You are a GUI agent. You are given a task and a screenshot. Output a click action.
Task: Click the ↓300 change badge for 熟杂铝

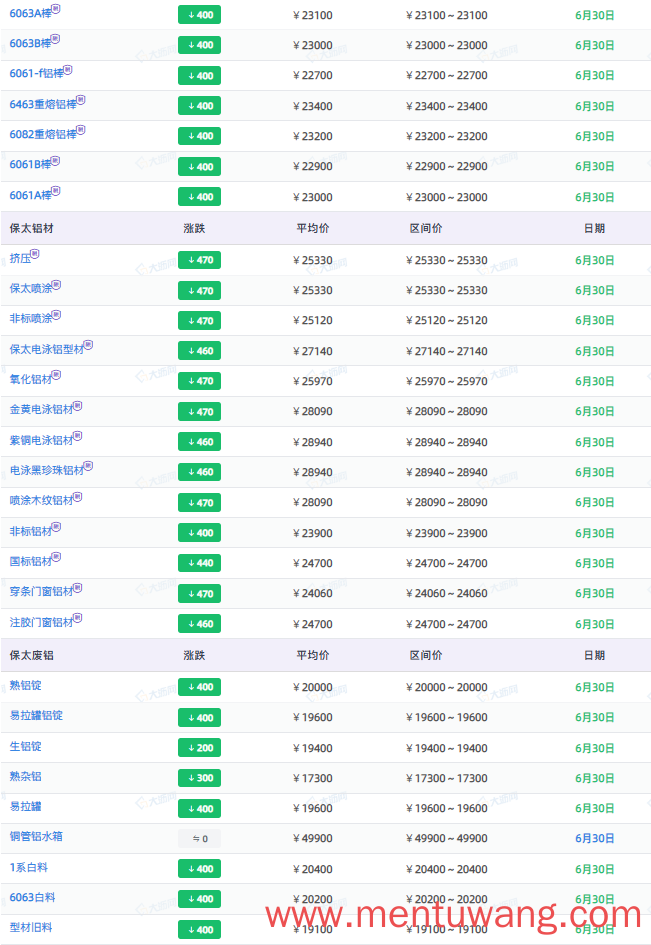200,778
